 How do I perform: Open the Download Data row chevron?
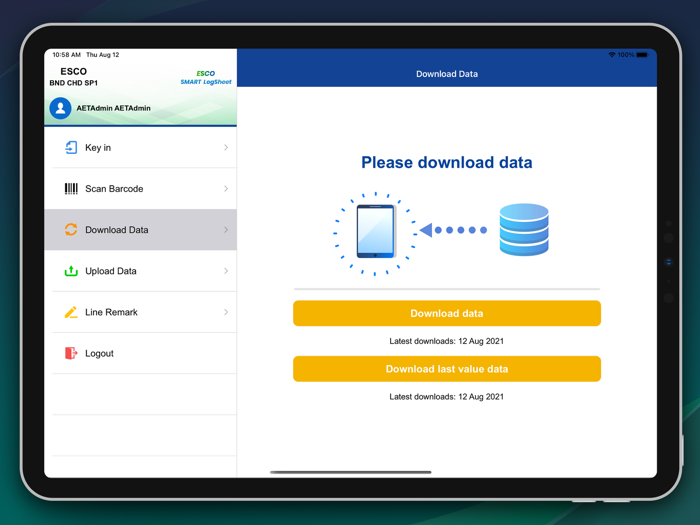tap(226, 229)
